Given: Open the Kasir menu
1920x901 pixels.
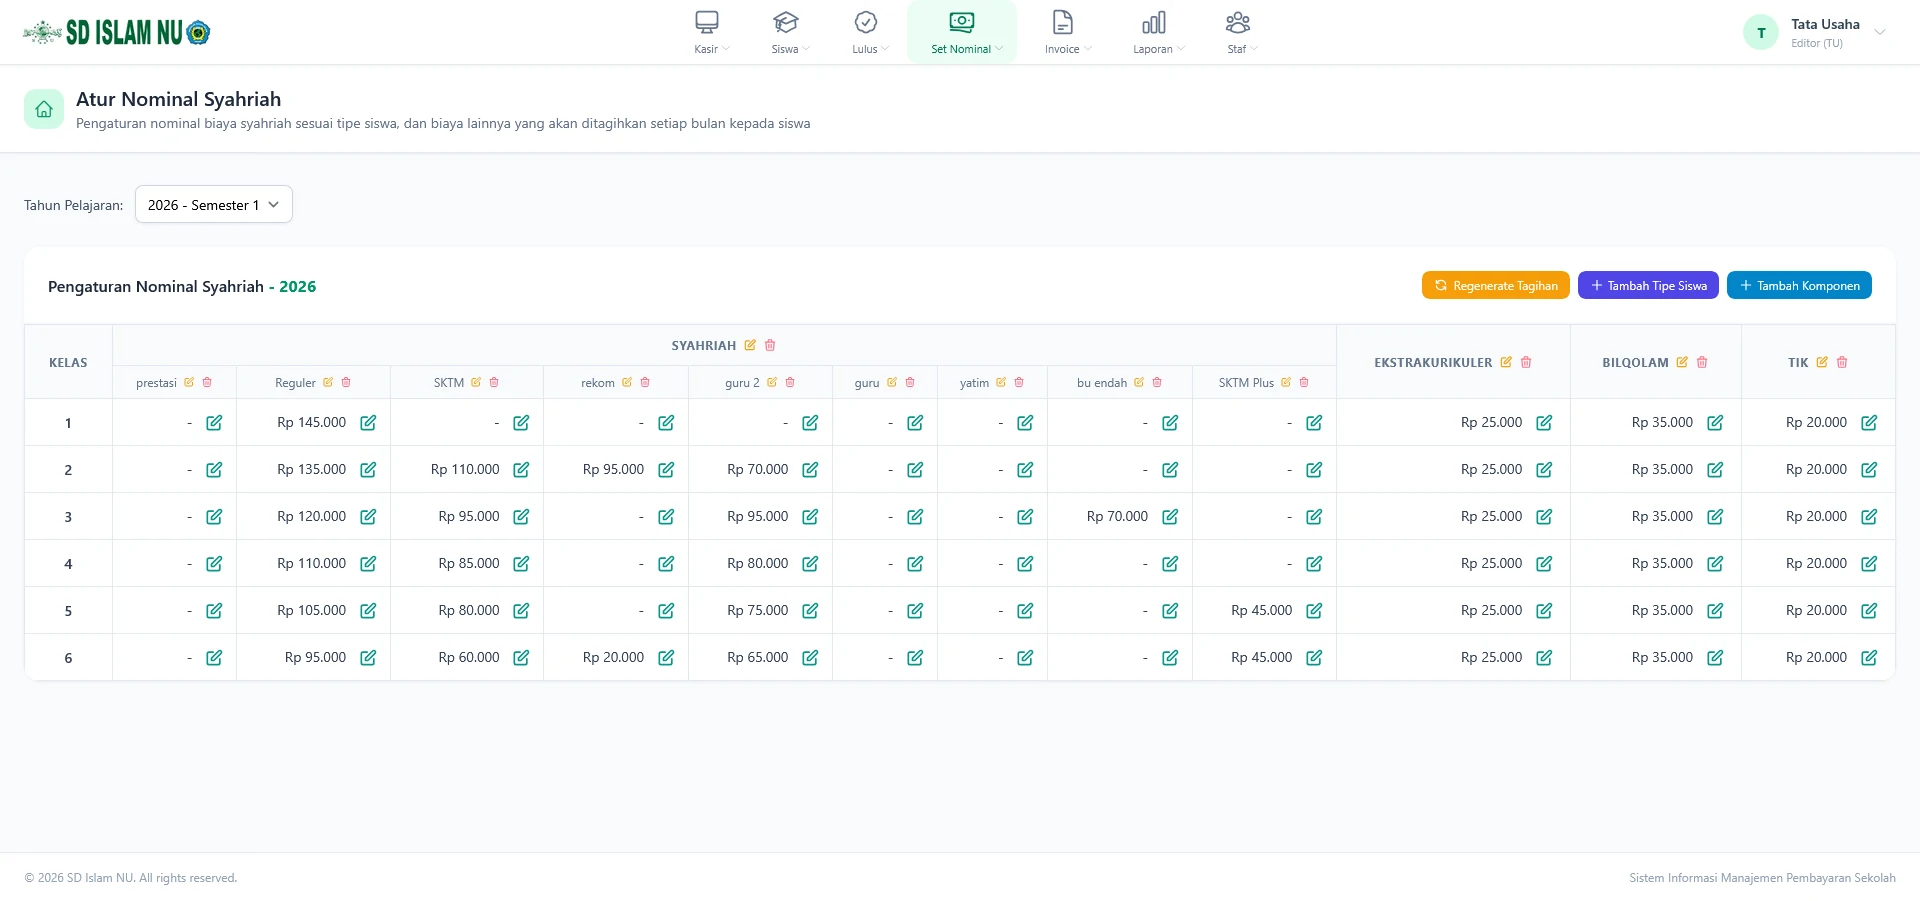Looking at the screenshot, I should (711, 32).
